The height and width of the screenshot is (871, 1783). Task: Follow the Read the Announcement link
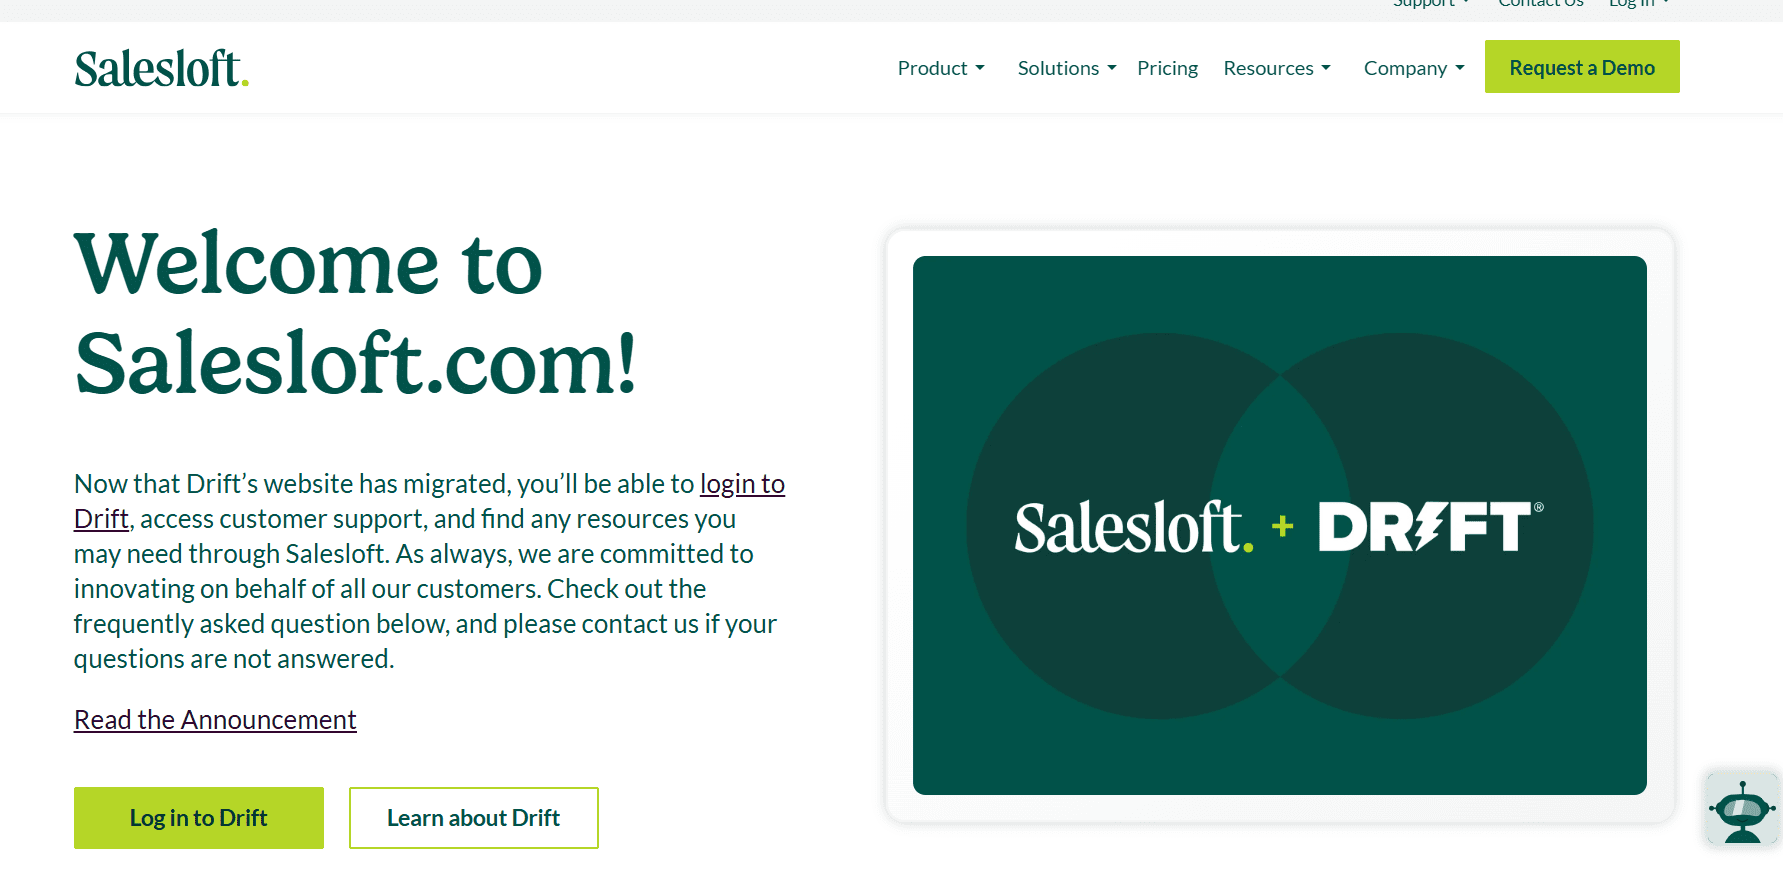coord(215,720)
